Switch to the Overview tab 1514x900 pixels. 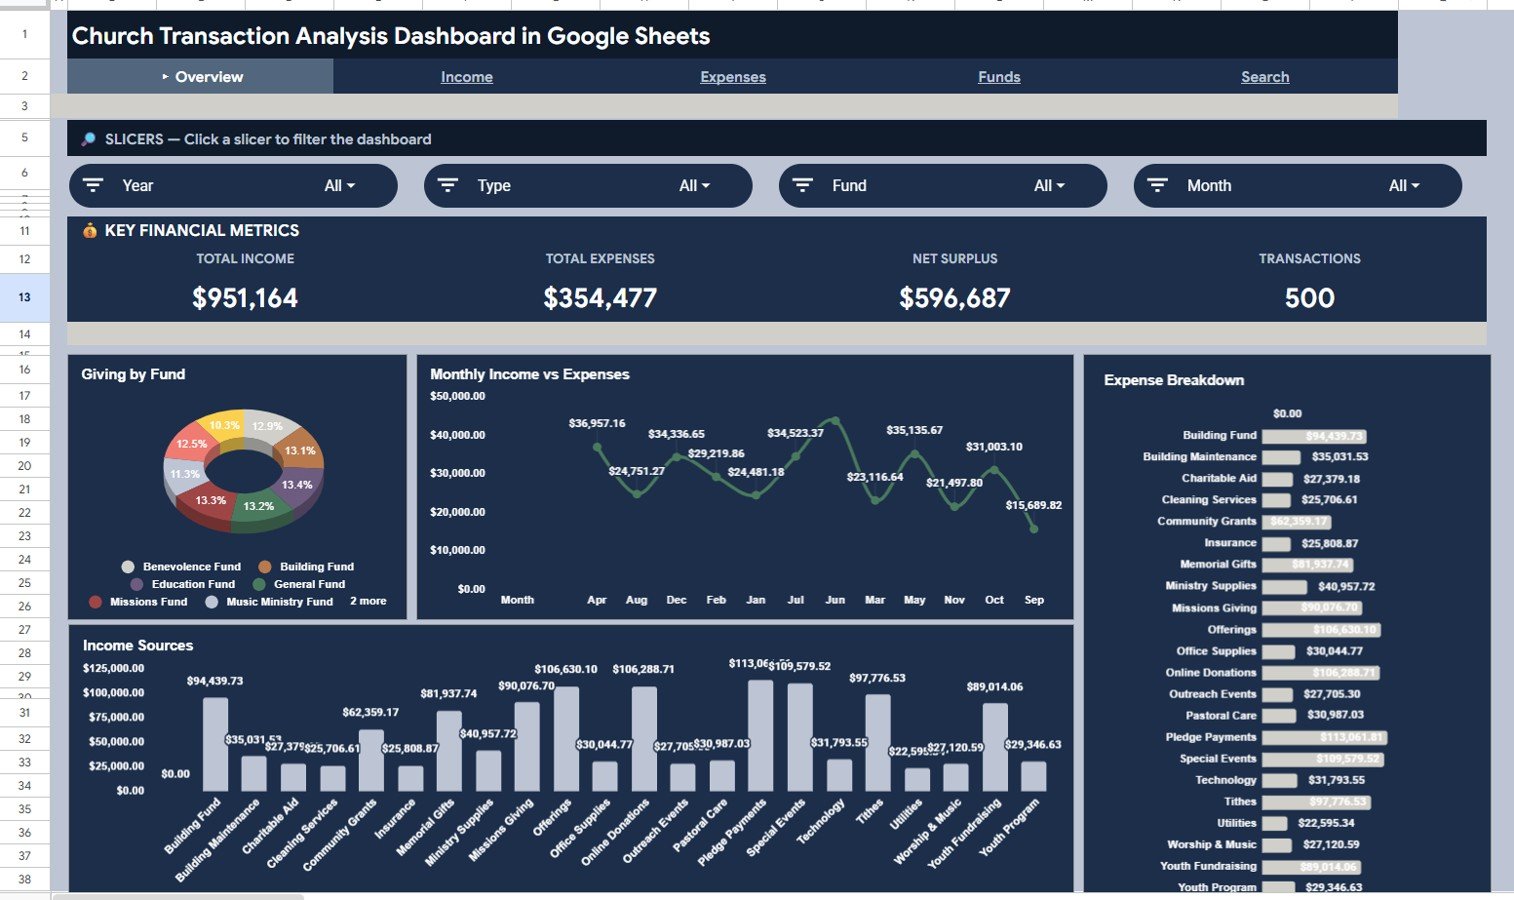[200, 76]
